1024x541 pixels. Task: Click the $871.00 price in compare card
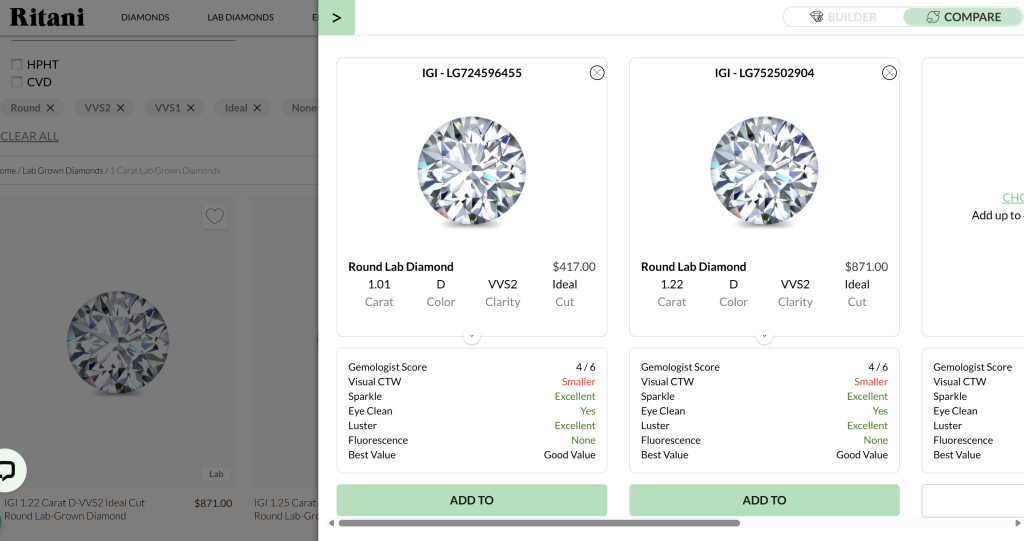tap(866, 267)
